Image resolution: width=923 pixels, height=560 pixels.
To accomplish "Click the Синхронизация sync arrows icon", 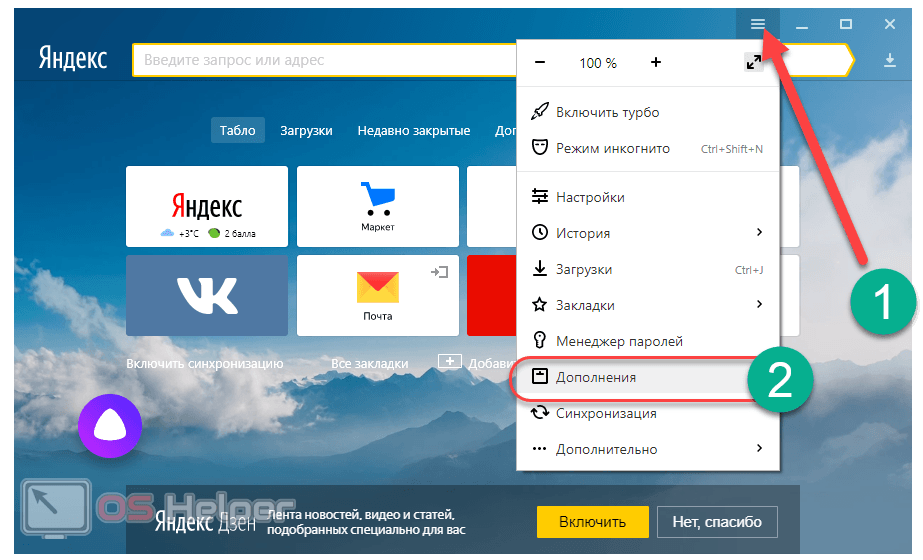I will pos(540,412).
